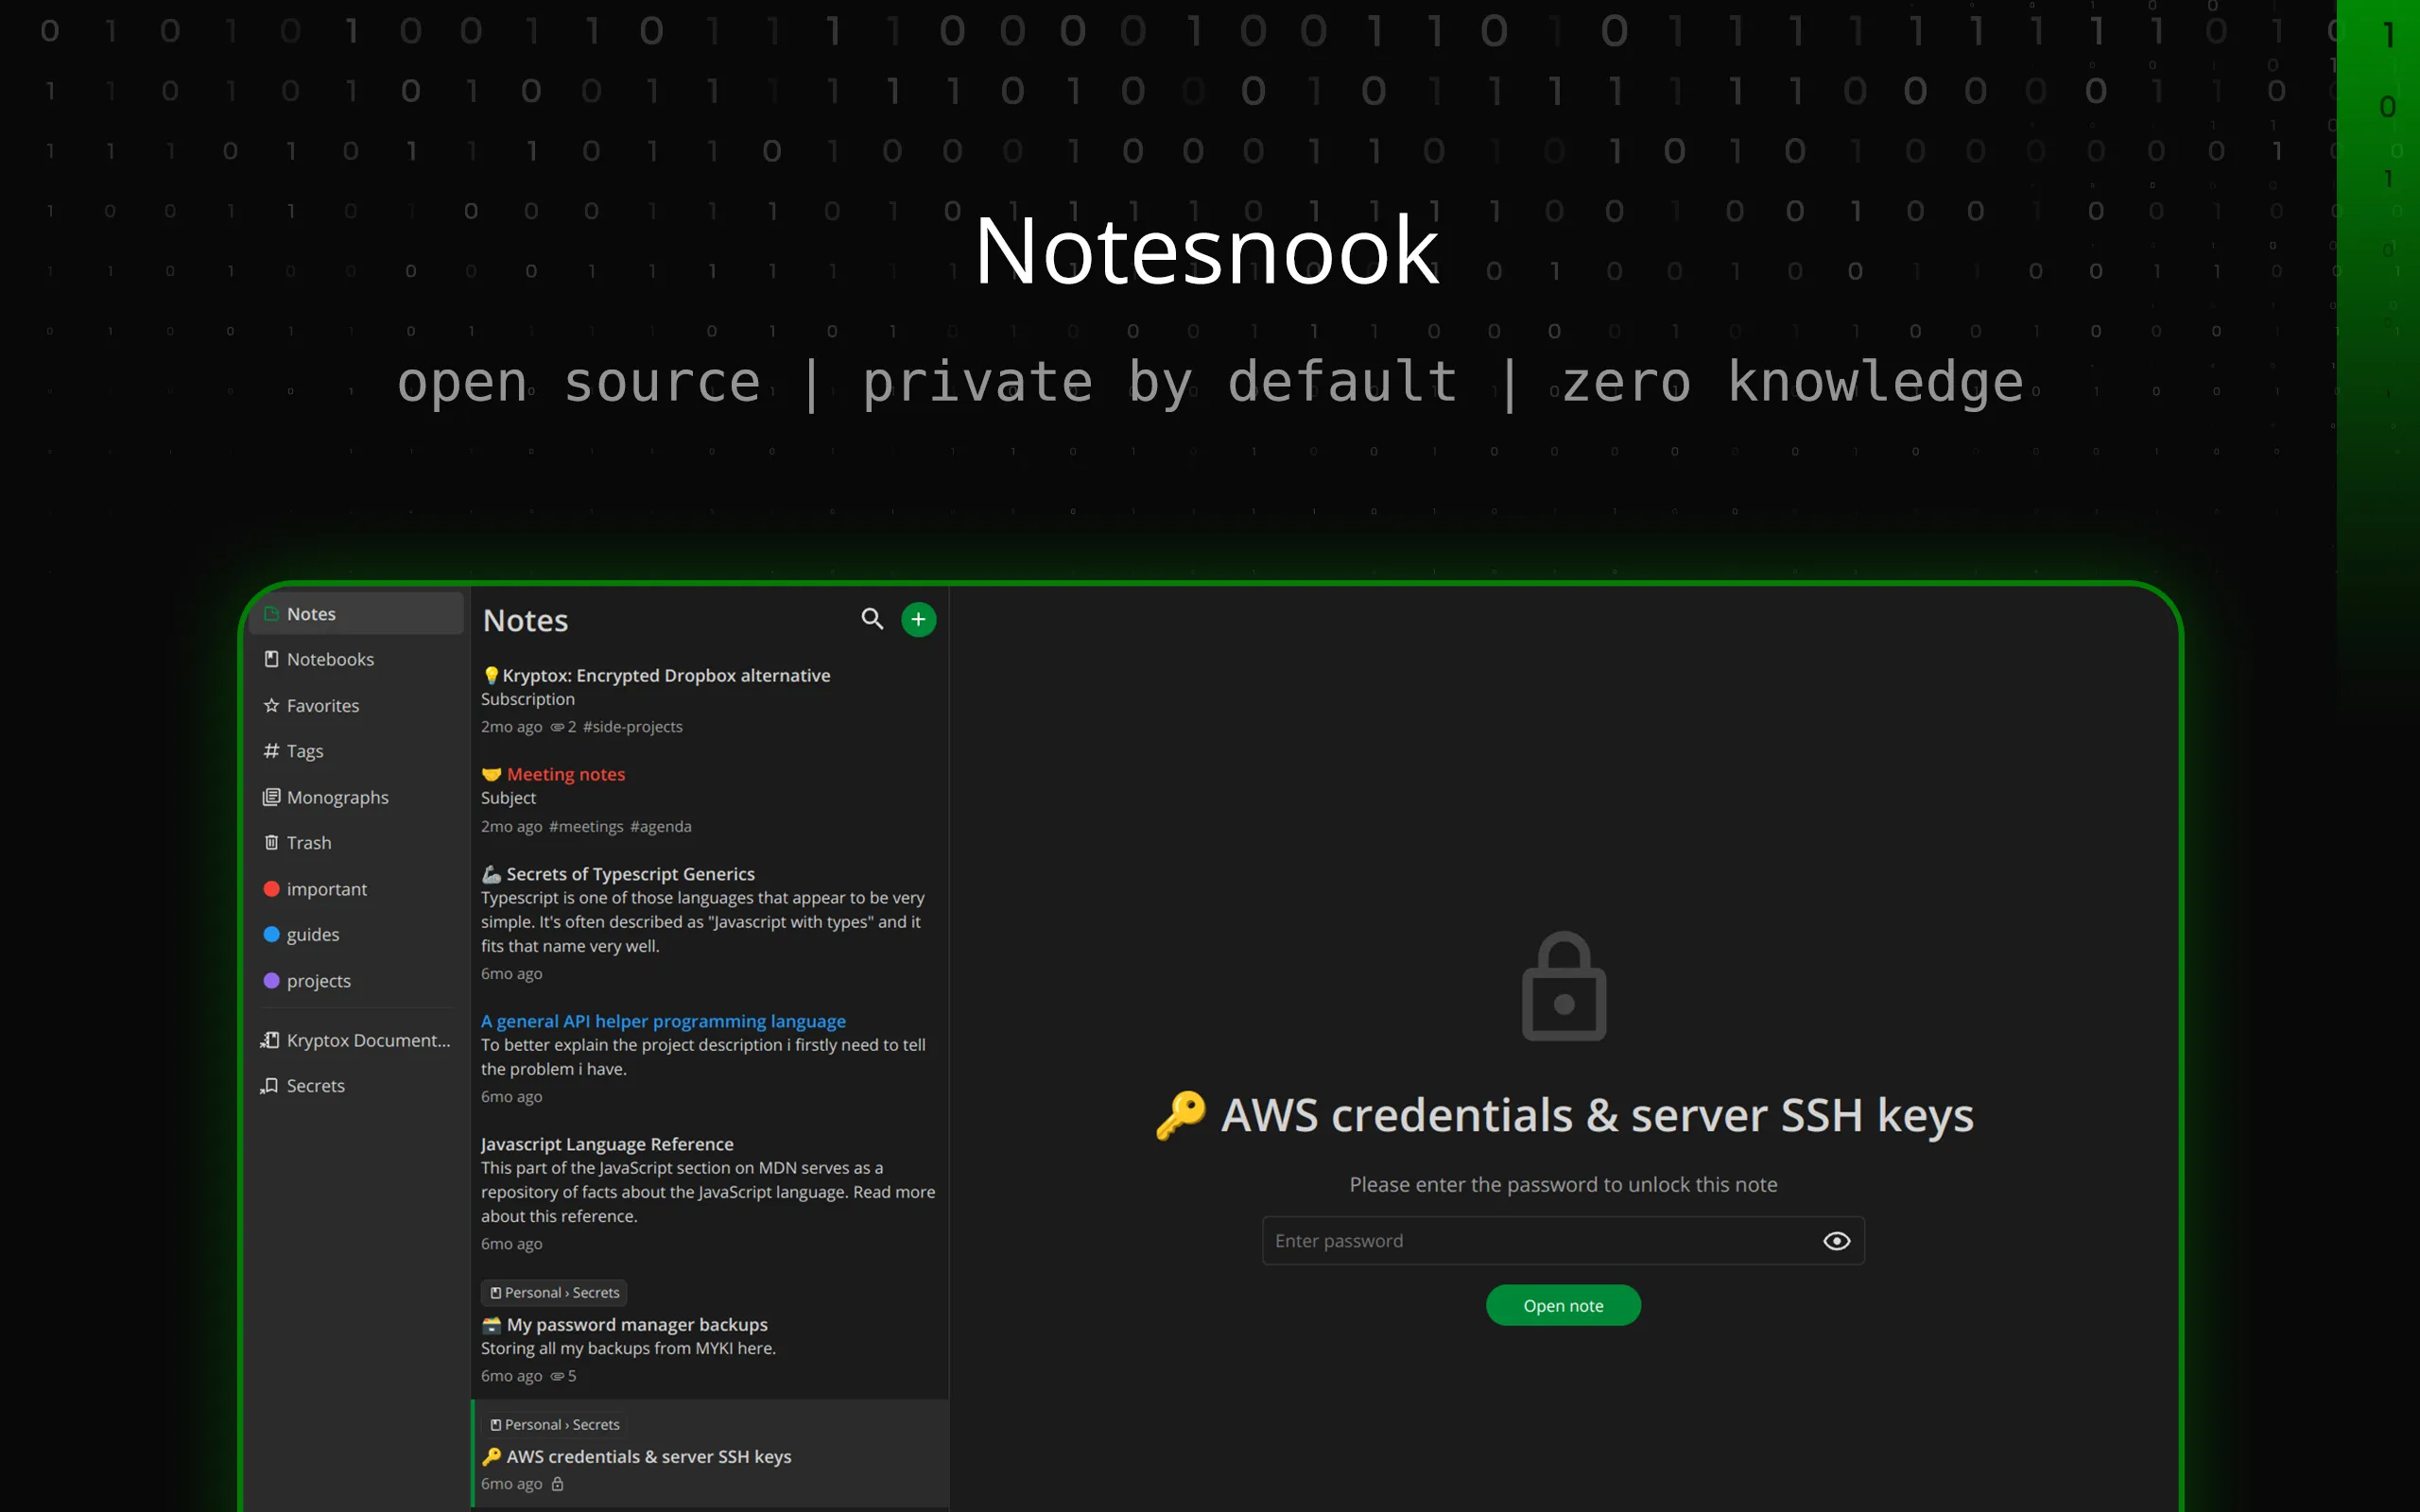Click the Personal › Secrets notebook chip
2420x1512 pixels.
pyautogui.click(x=554, y=1292)
